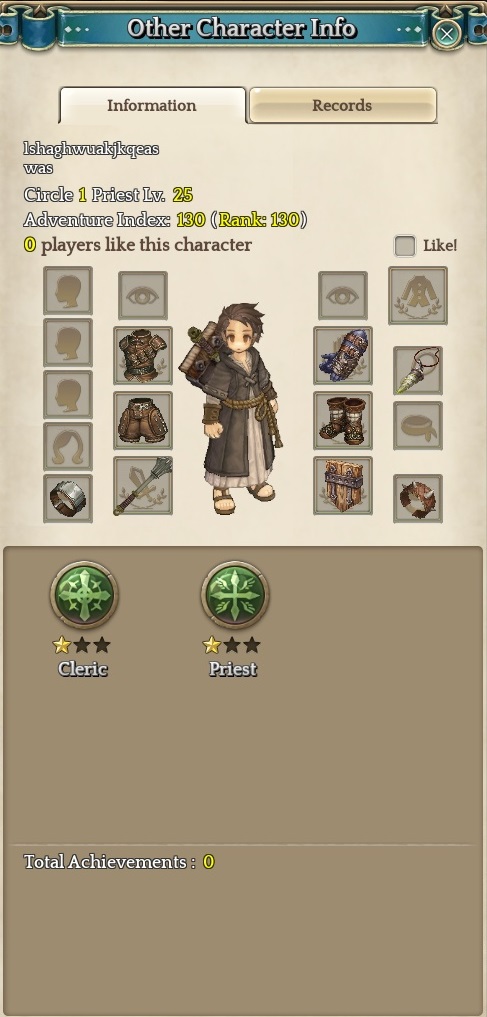This screenshot has width=487, height=1017.
Task: Select the silver ring slot
Action: 68,498
